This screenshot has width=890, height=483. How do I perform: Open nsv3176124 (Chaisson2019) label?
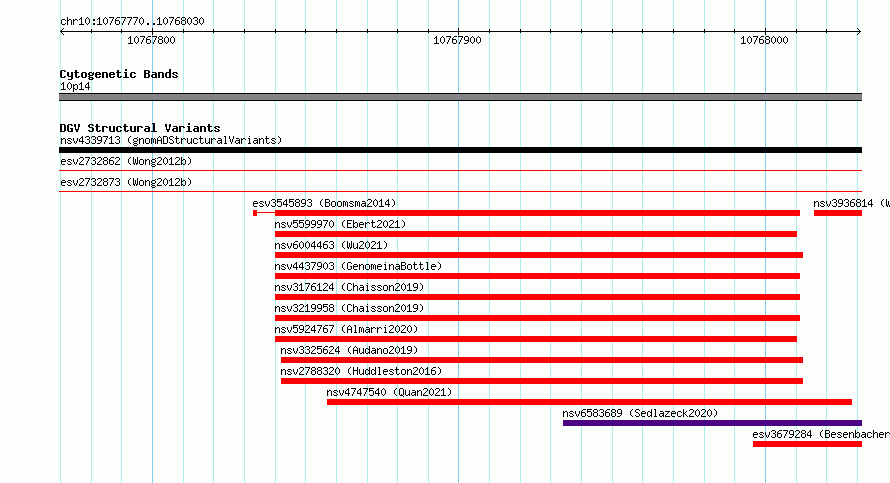[x=349, y=287]
